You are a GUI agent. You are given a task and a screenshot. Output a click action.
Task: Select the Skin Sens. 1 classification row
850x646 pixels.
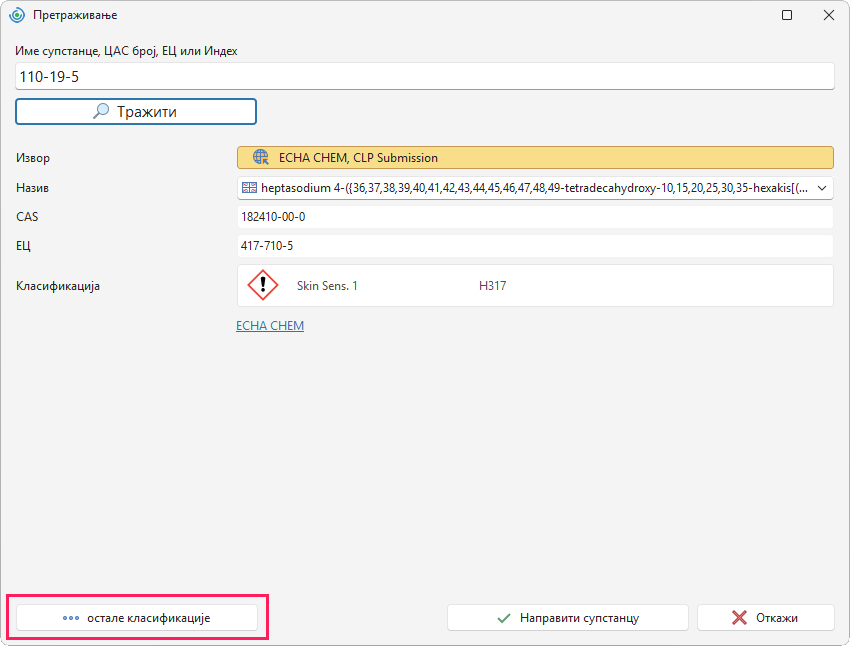pyautogui.click(x=535, y=286)
